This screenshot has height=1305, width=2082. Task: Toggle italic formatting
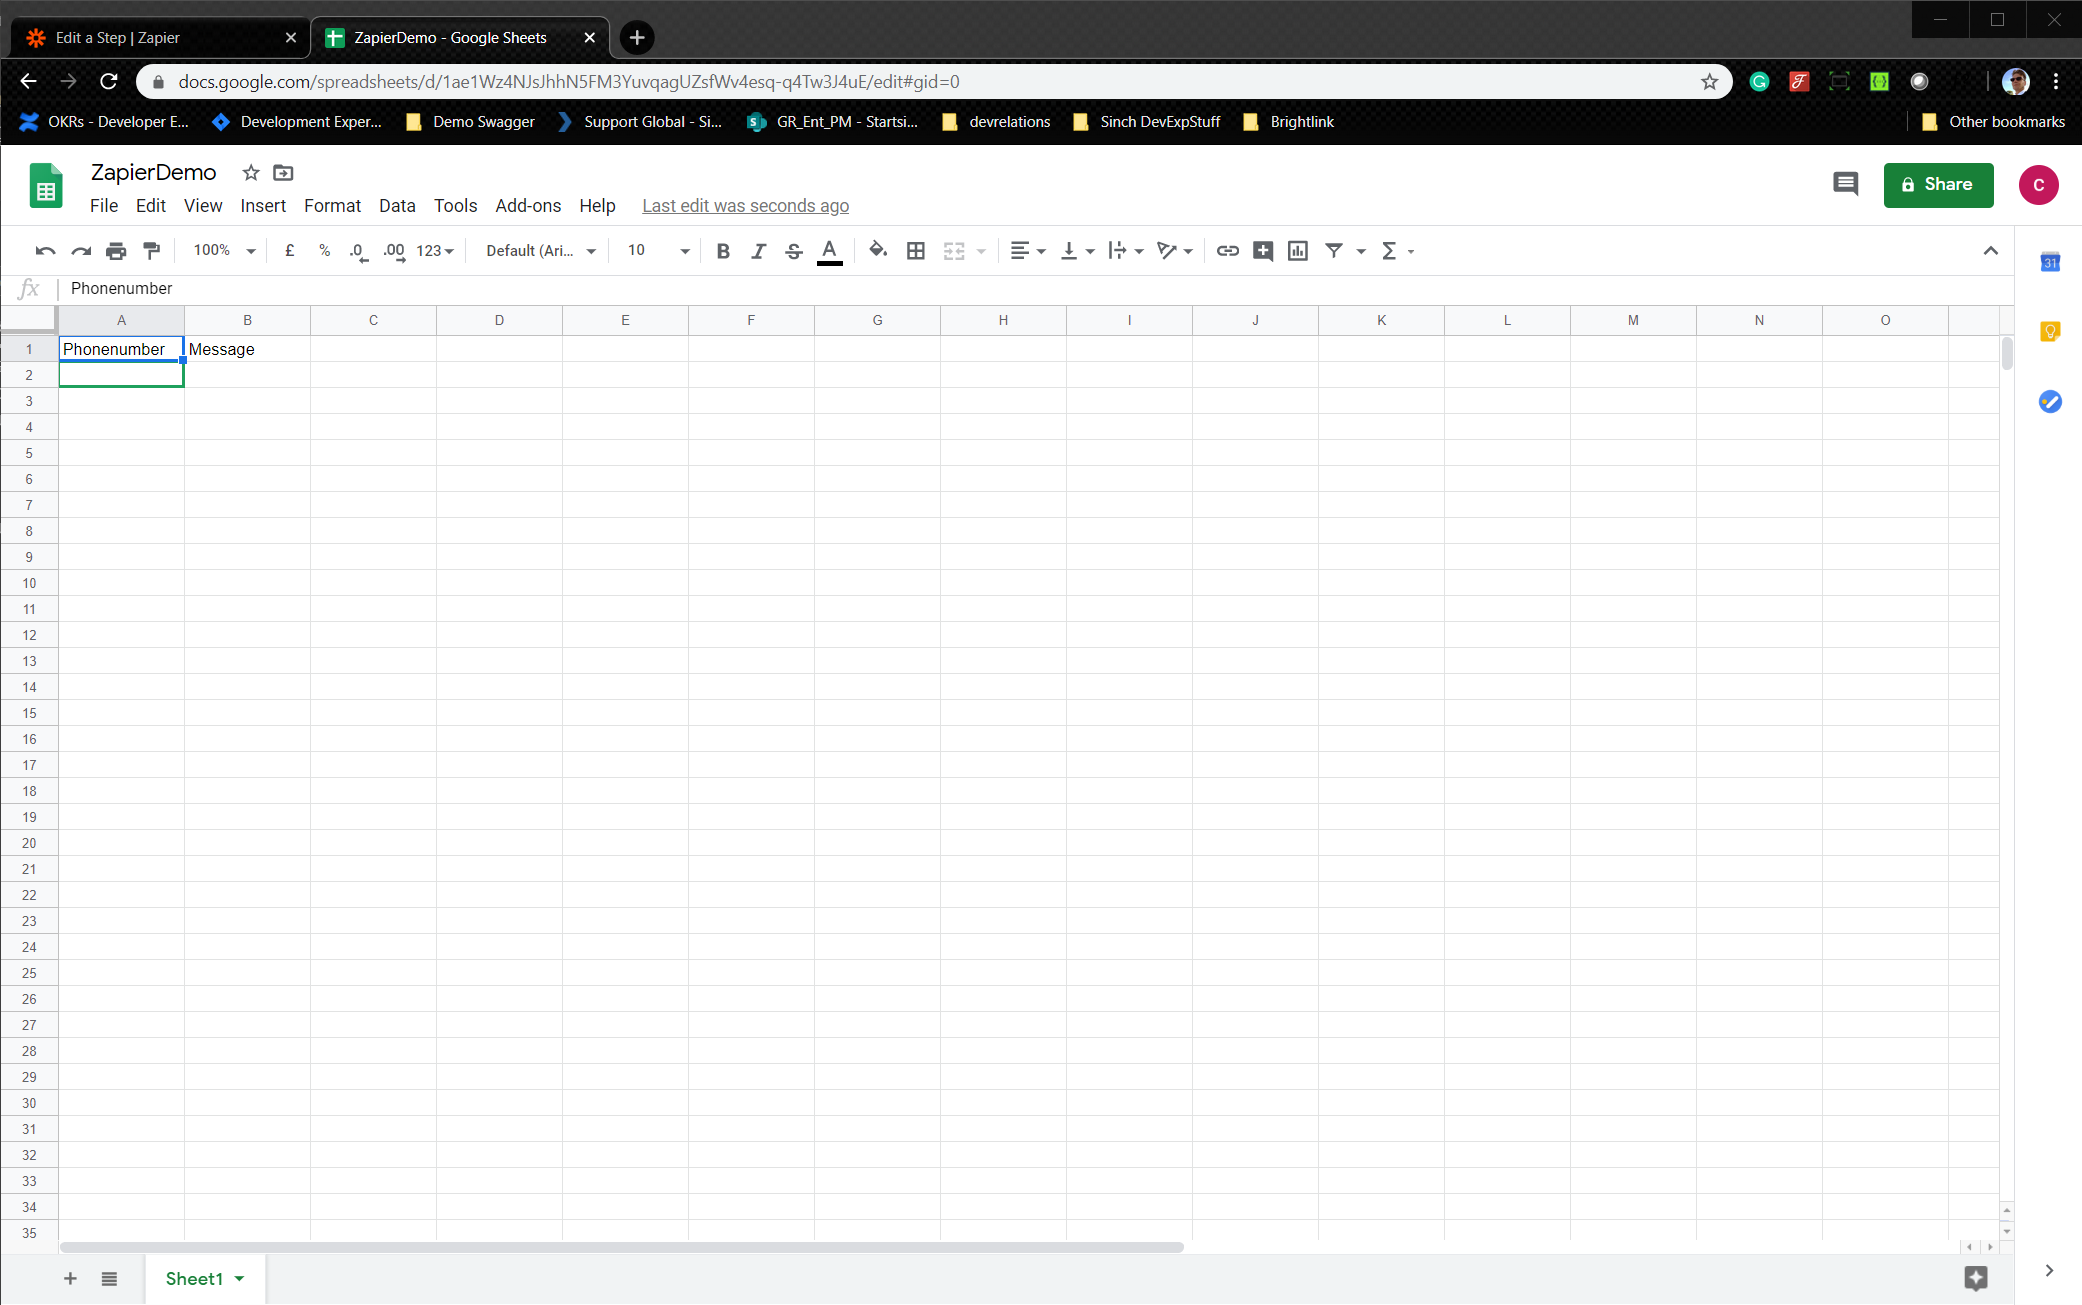click(x=758, y=251)
